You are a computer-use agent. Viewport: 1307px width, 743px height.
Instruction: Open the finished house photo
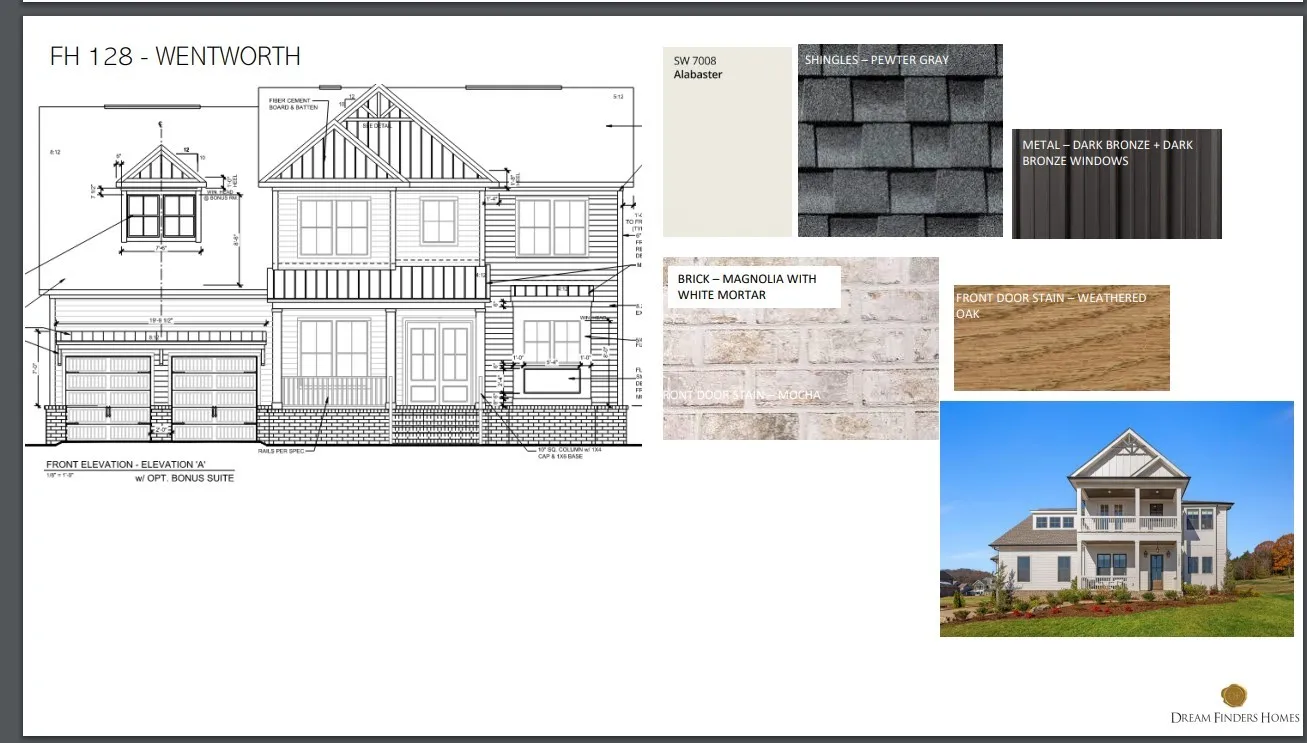[x=1116, y=519]
